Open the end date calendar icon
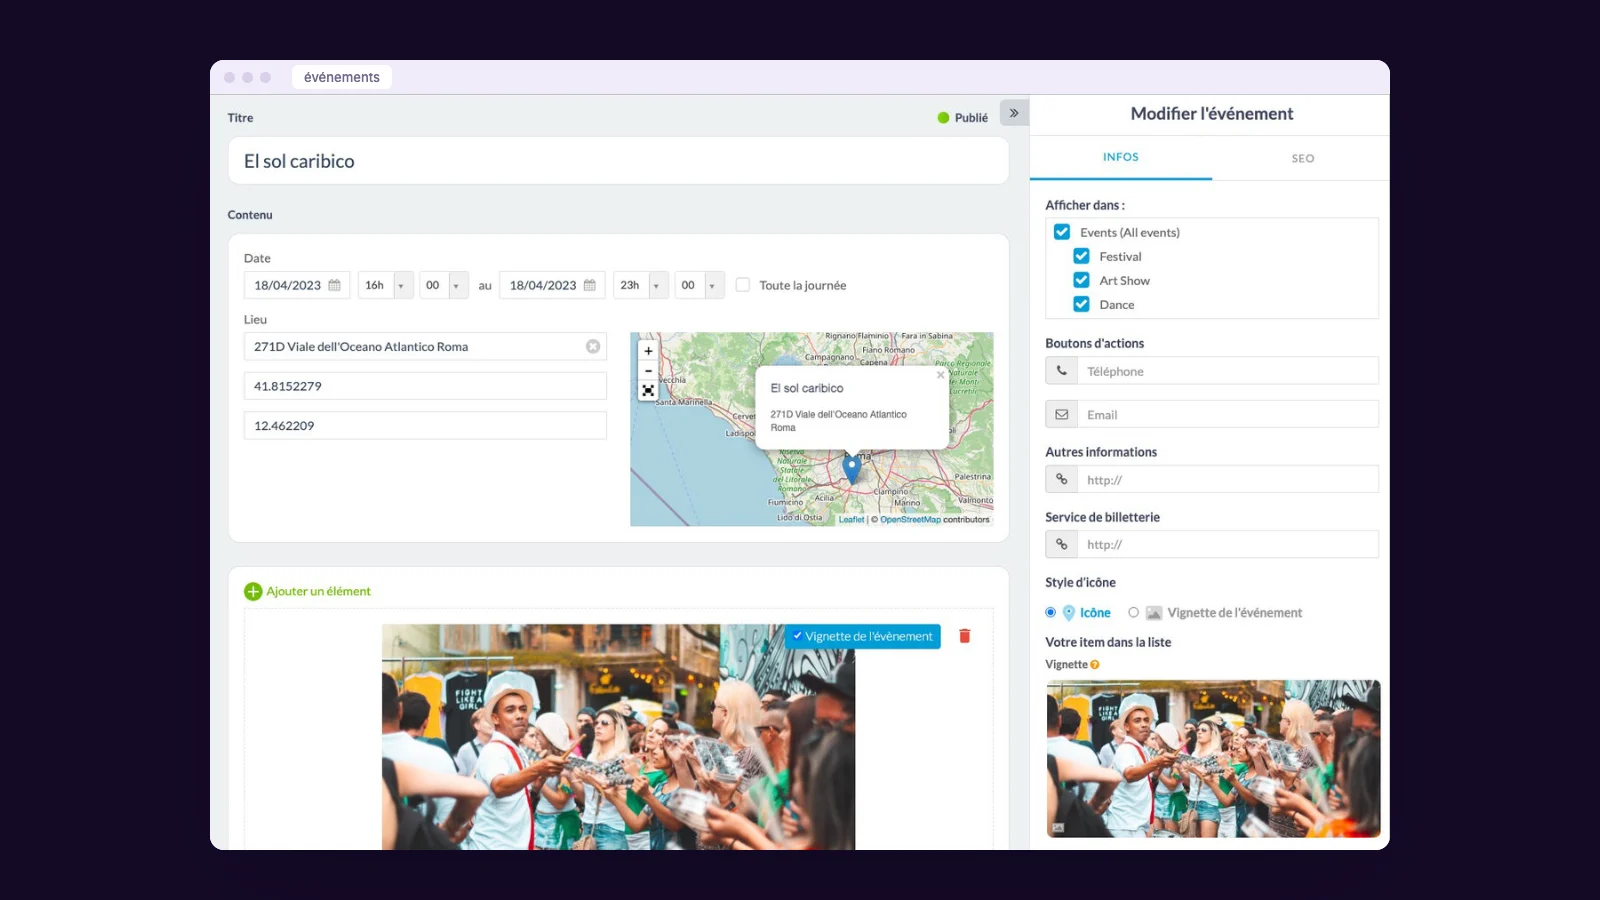 point(590,285)
